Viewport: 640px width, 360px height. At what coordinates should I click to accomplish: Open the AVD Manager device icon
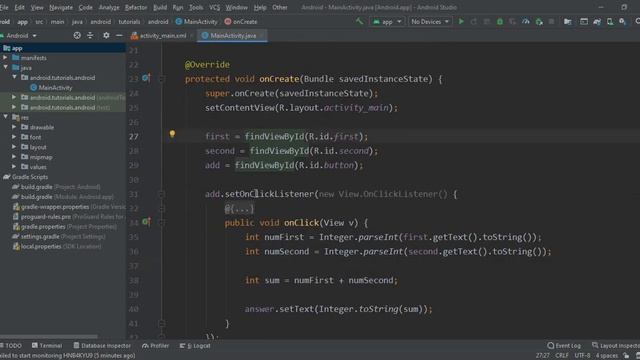[x=610, y=22]
